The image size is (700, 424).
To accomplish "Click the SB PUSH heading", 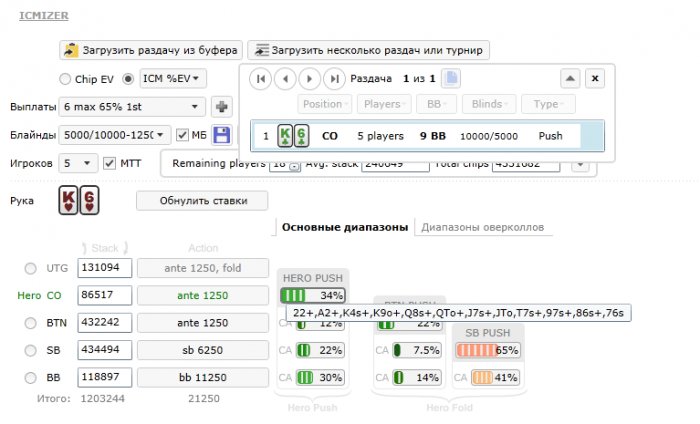I will [488, 333].
